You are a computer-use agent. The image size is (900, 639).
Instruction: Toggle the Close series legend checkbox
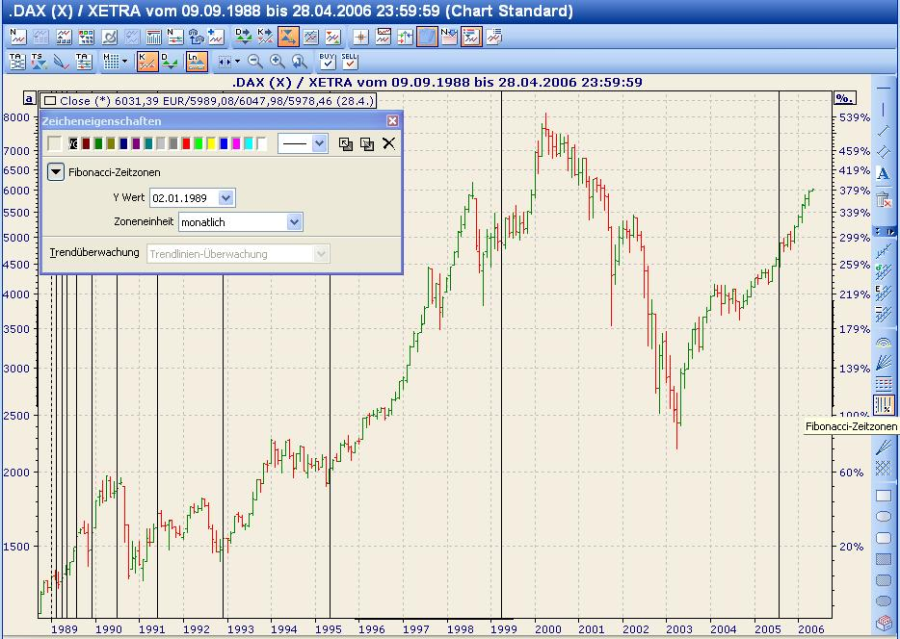pos(49,101)
